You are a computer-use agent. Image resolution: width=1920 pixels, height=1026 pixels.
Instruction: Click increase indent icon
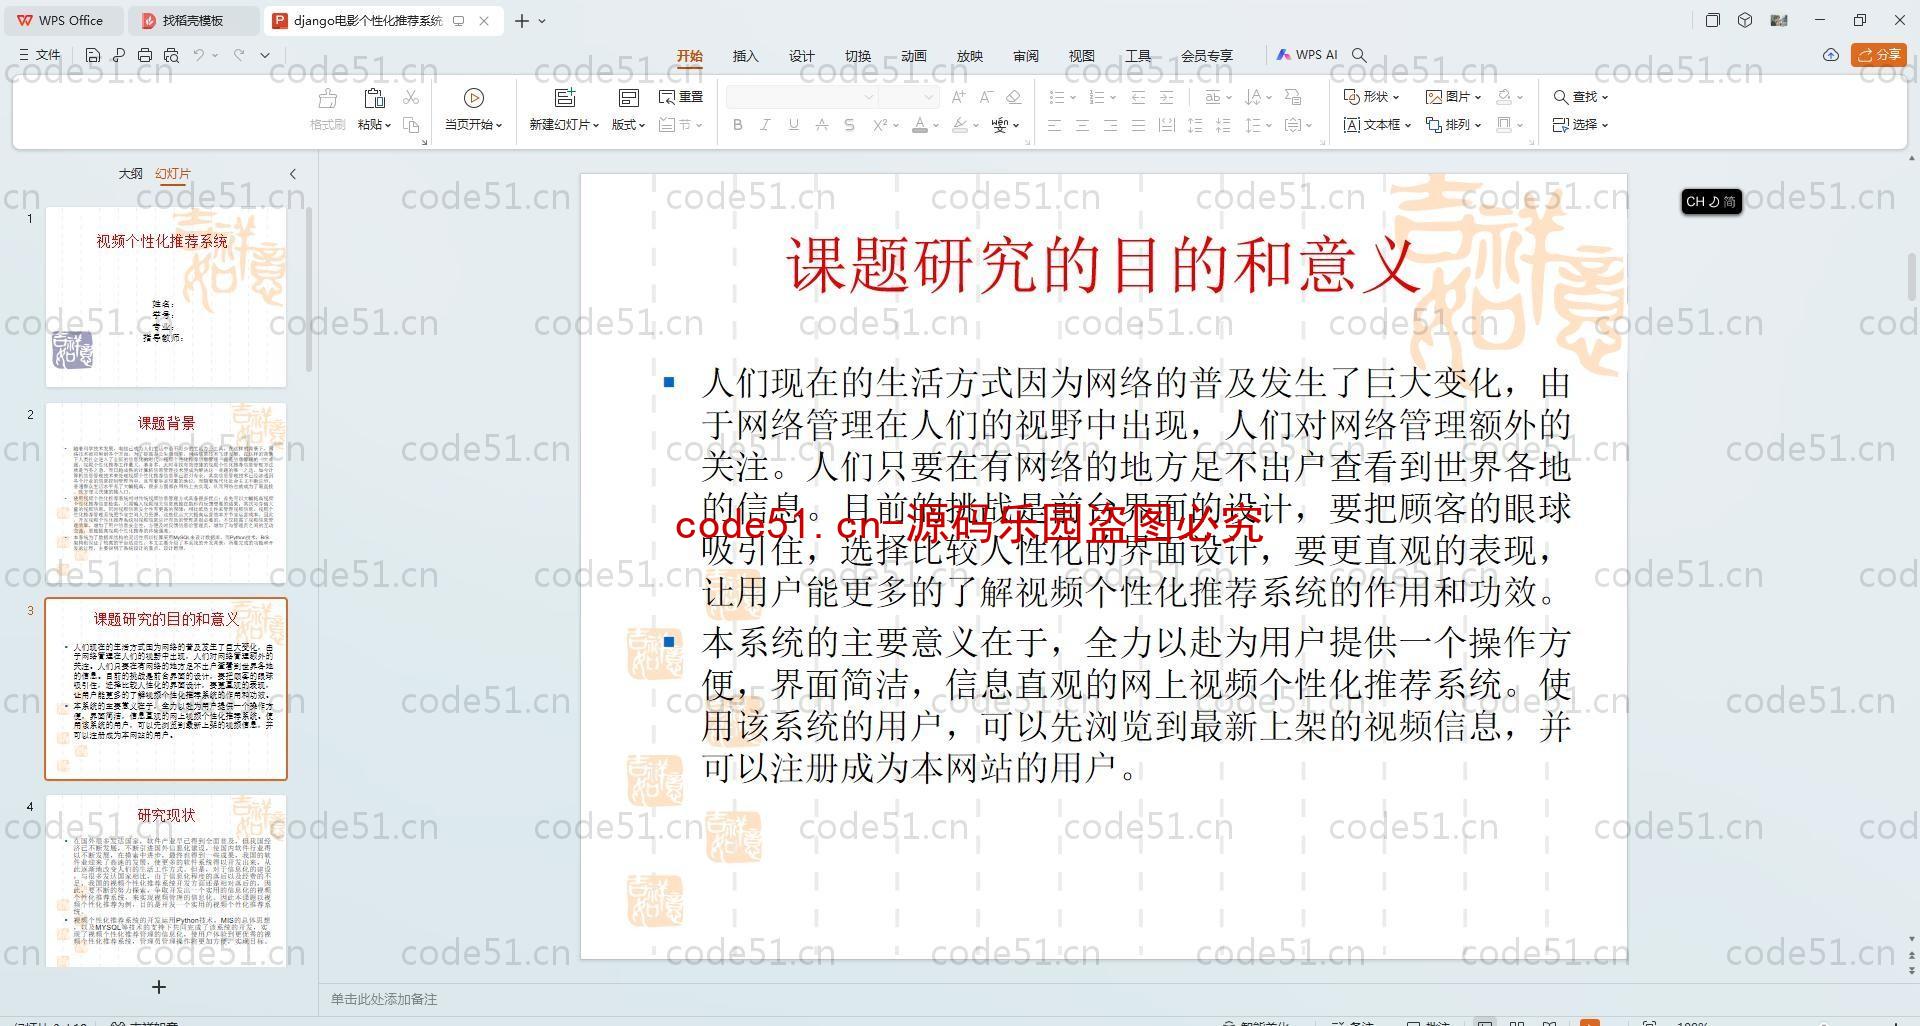(x=1166, y=97)
